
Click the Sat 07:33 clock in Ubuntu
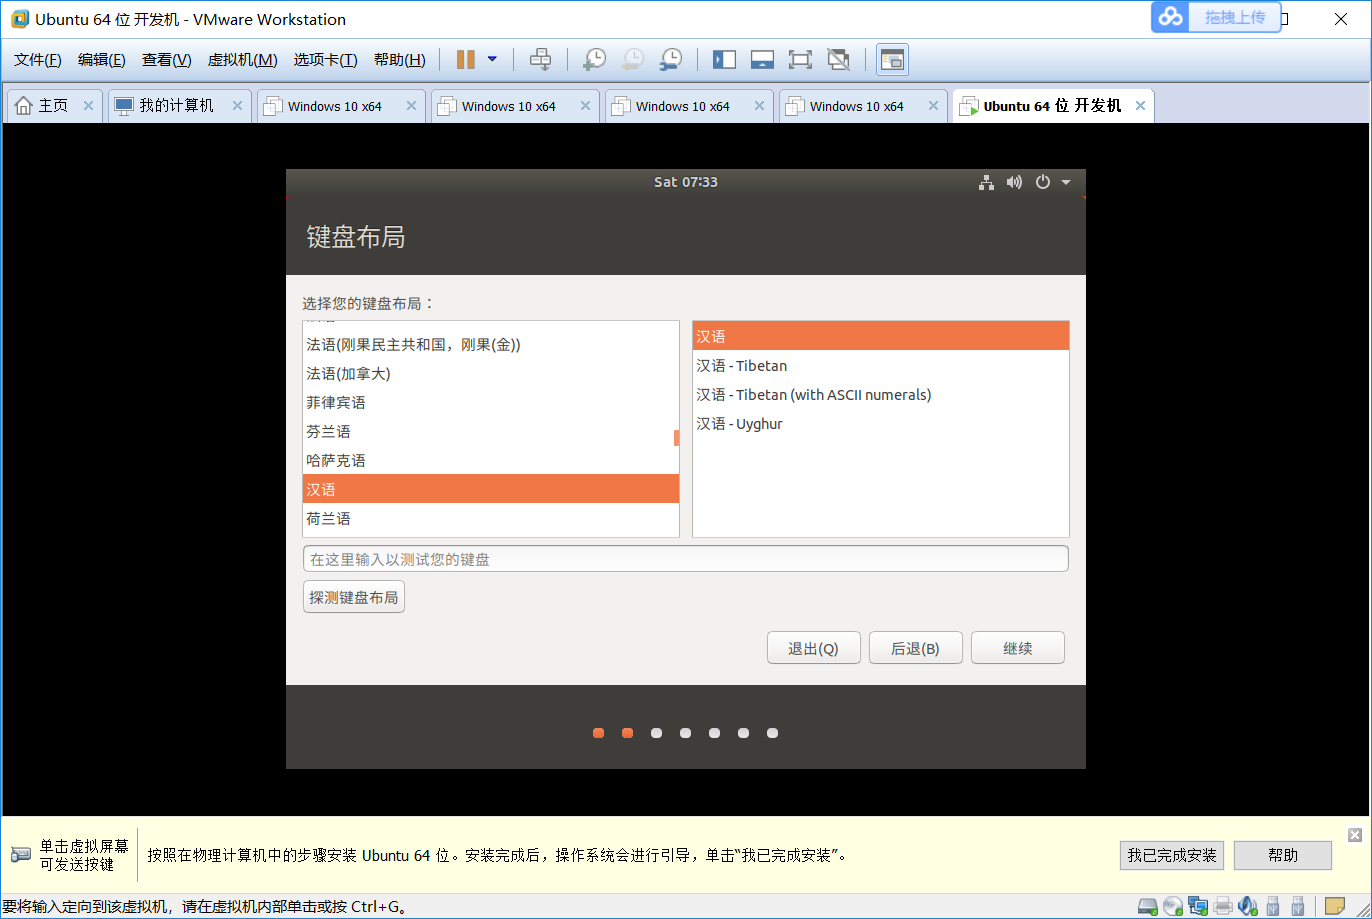click(x=686, y=182)
